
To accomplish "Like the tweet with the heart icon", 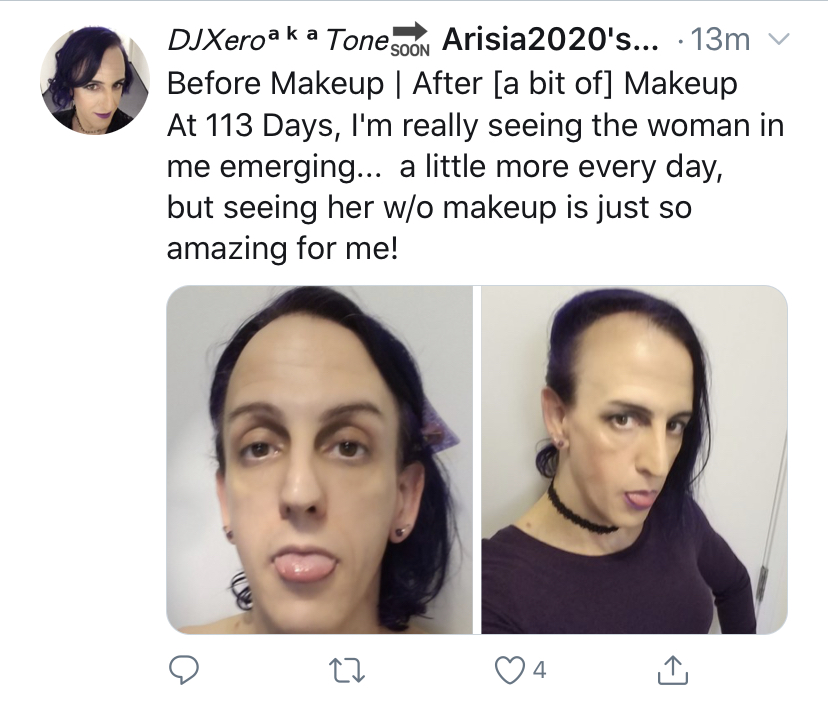I will (x=510, y=670).
